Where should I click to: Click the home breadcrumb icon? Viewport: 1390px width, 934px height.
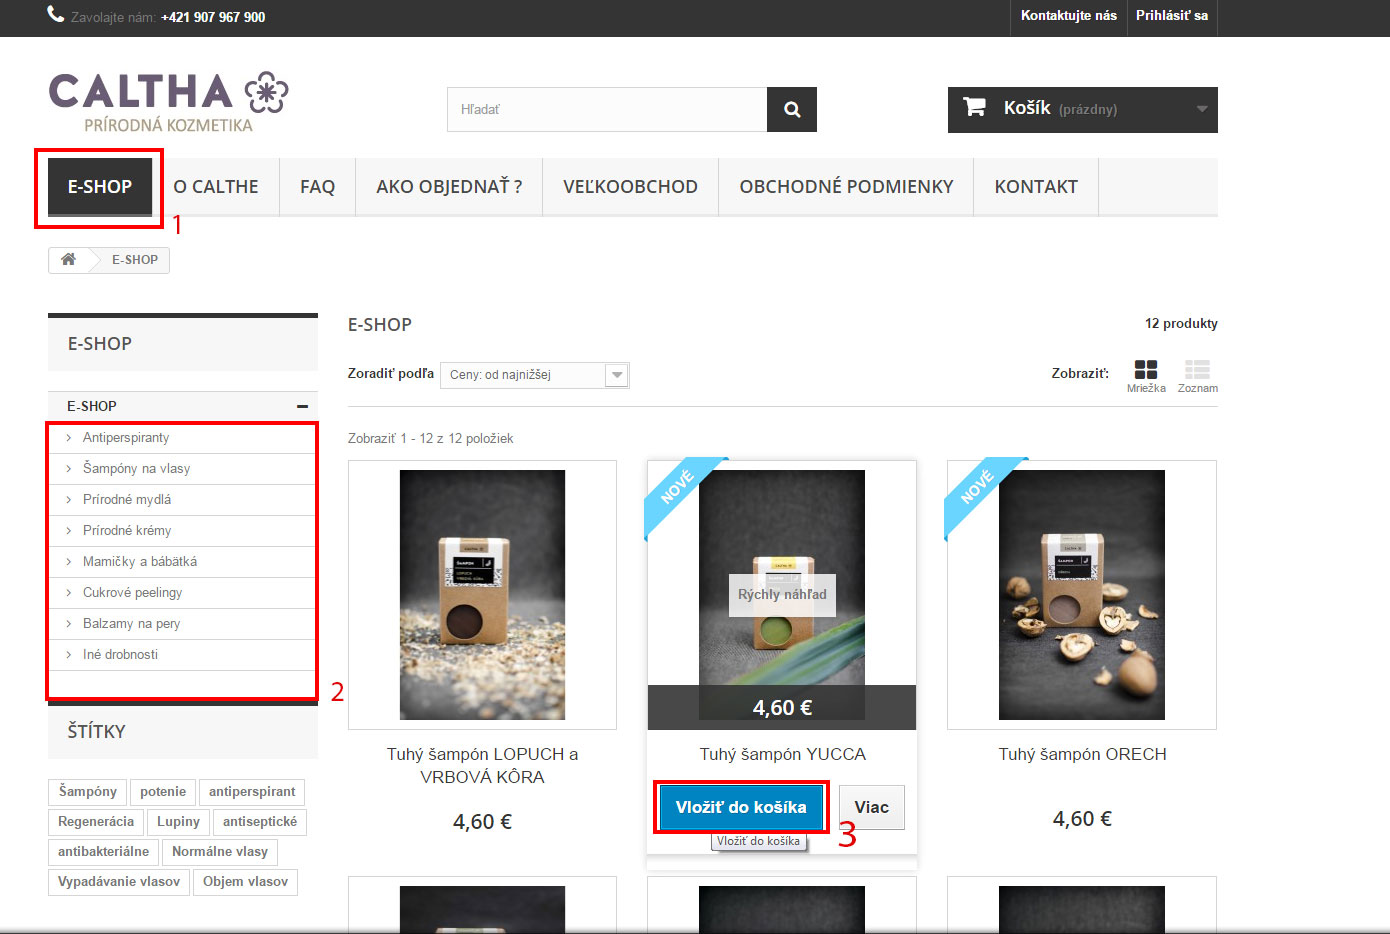[68, 260]
